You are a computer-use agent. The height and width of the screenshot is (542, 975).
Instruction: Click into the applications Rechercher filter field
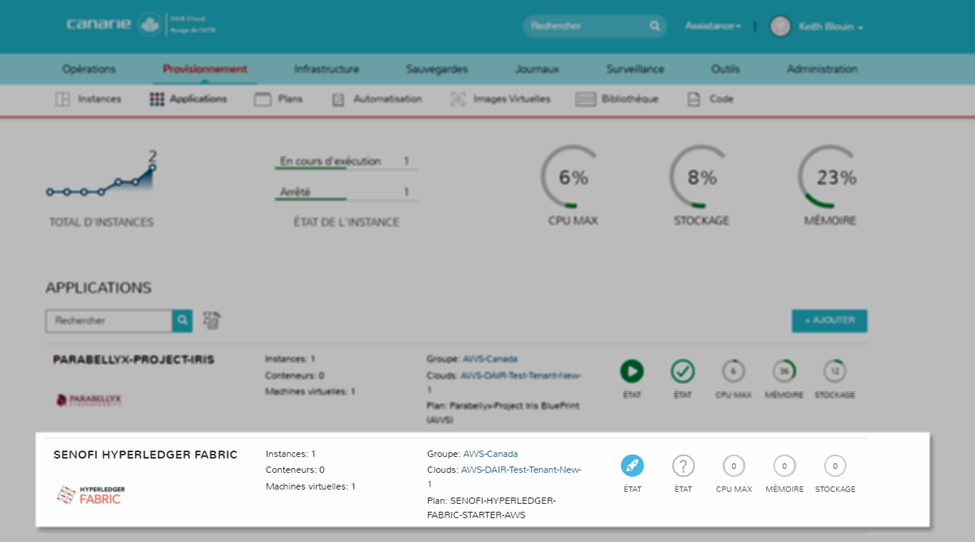pyautogui.click(x=108, y=321)
